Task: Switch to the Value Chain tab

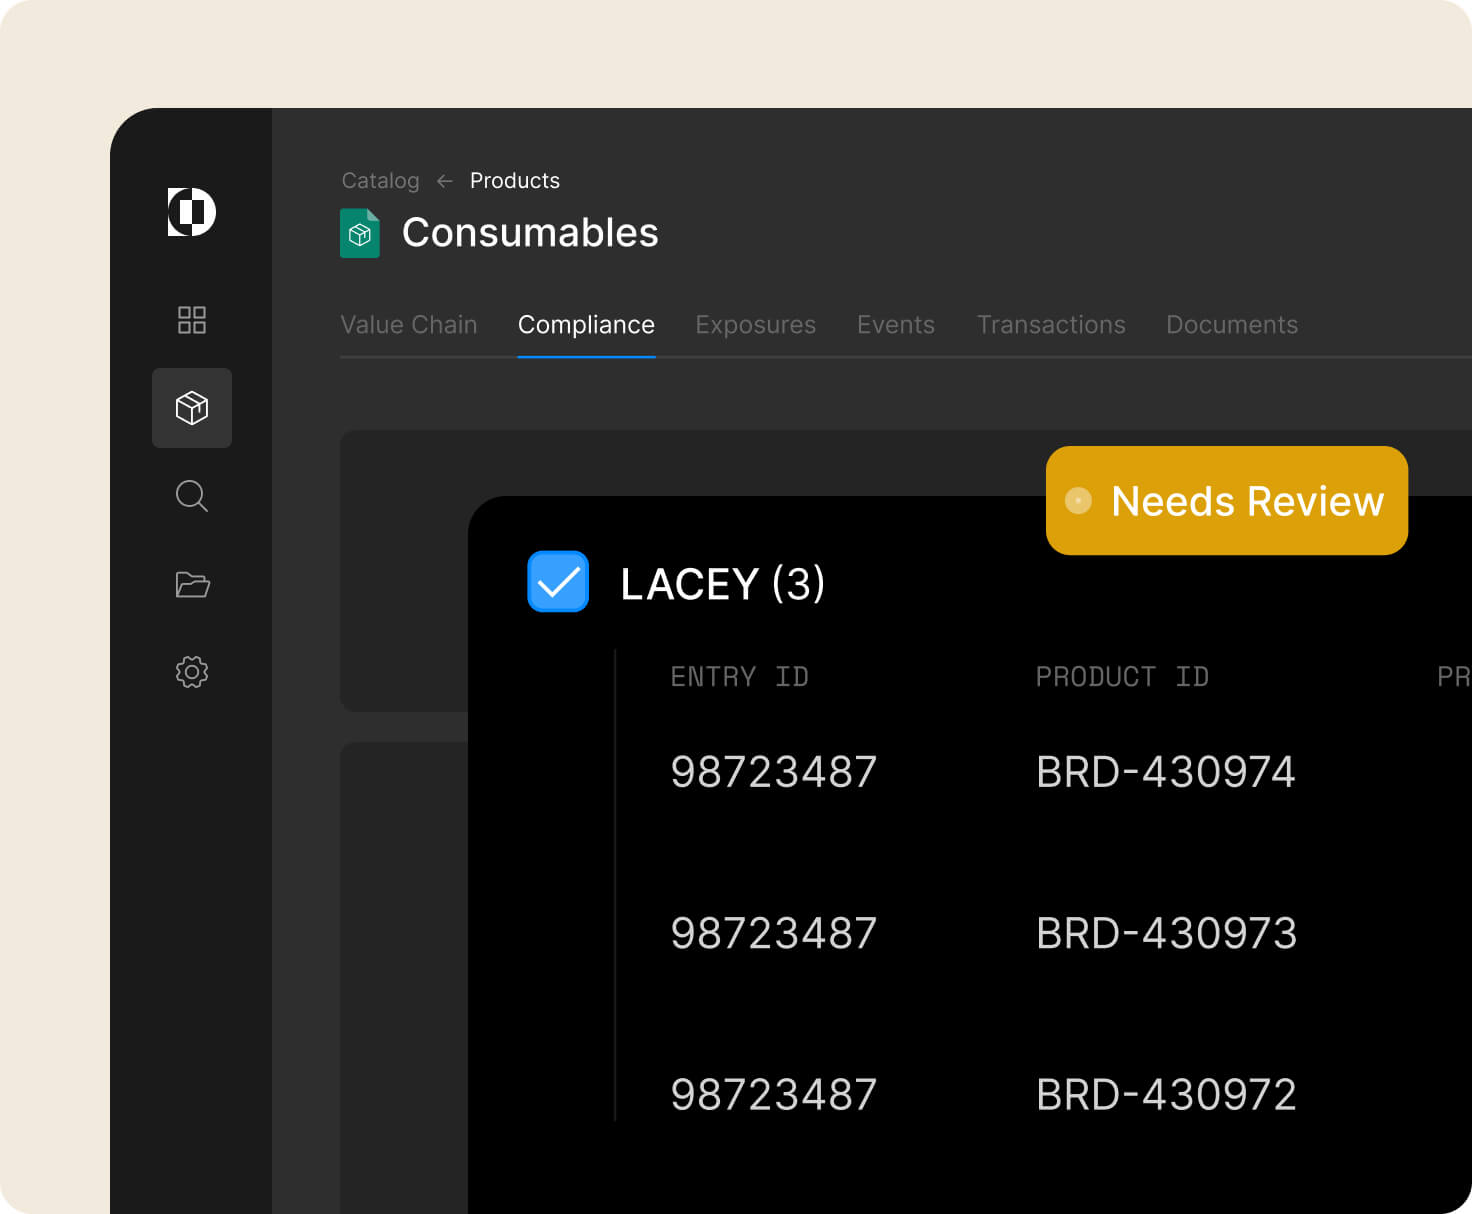Action: [x=409, y=325]
